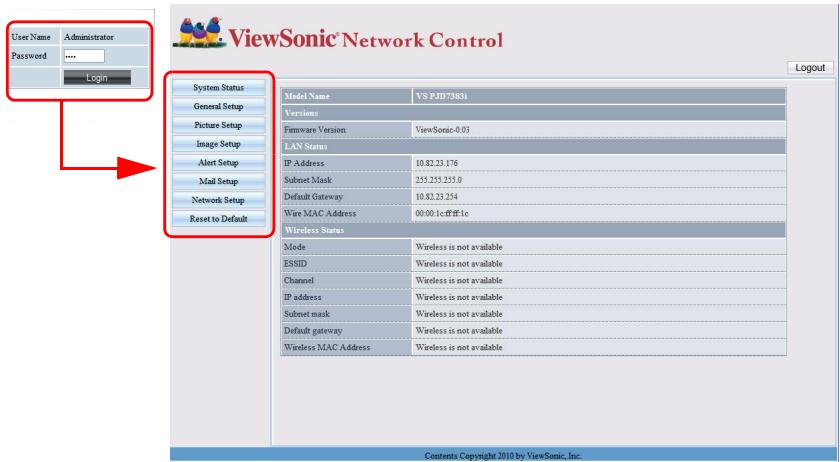The height and width of the screenshot is (462, 840).
Task: Select the model name VS PJD7383i
Action: 442,96
